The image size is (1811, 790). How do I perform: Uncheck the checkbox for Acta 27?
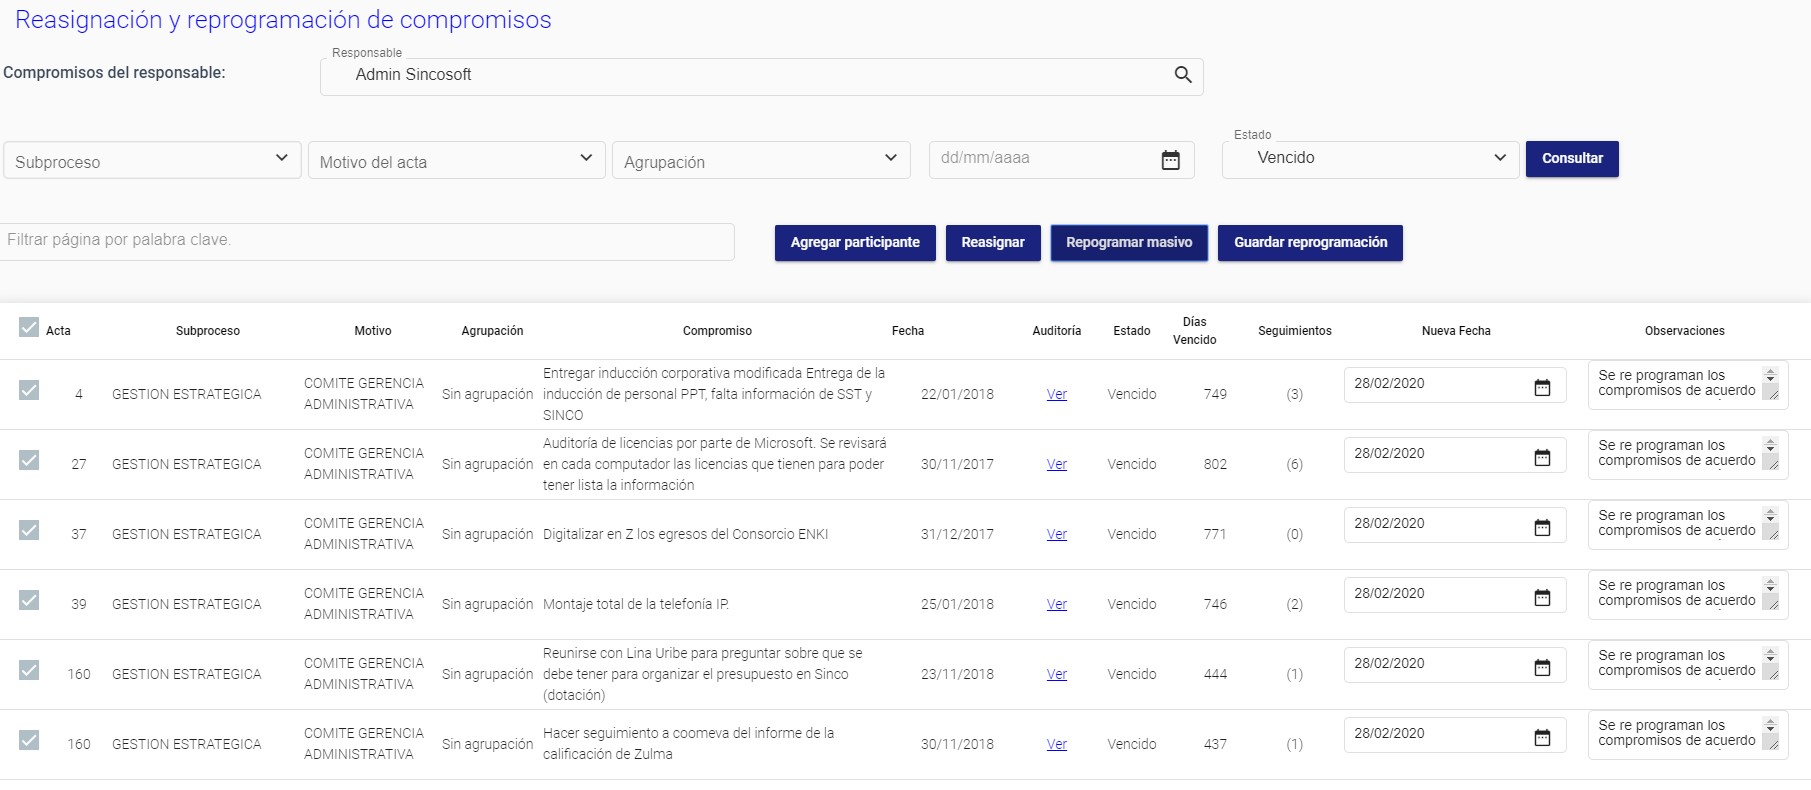tap(29, 460)
